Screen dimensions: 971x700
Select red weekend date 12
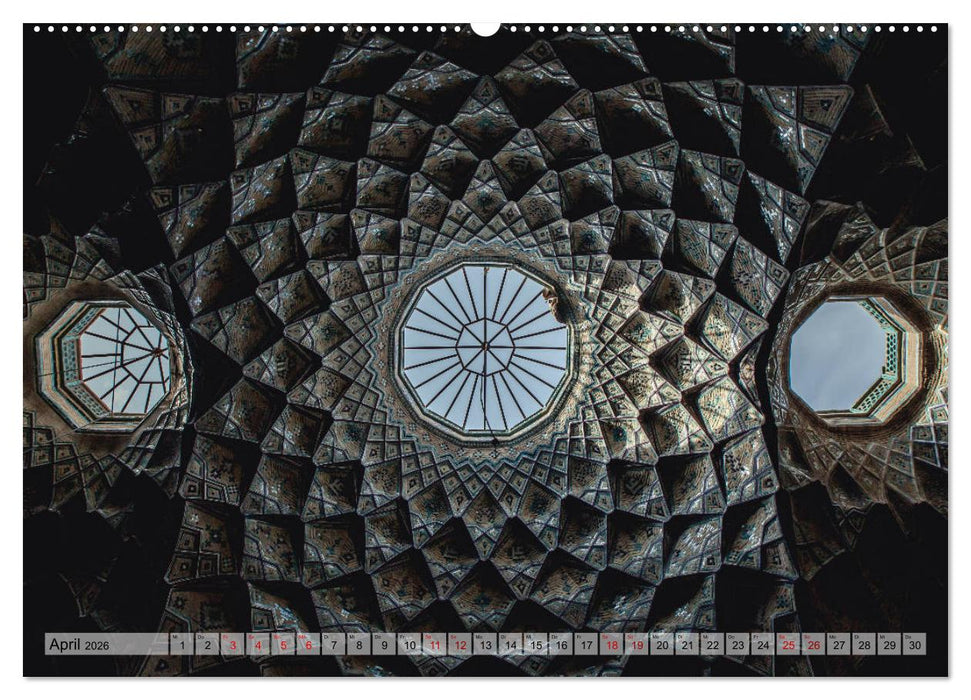pyautogui.click(x=460, y=645)
